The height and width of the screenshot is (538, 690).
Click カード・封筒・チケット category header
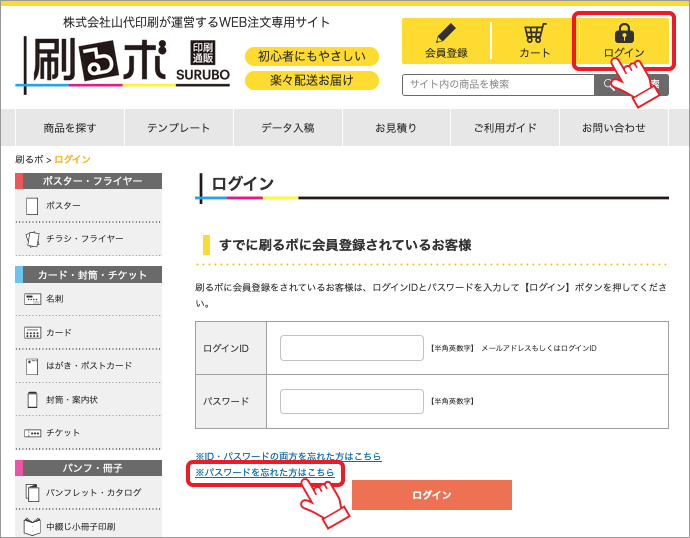pyautogui.click(x=88, y=274)
